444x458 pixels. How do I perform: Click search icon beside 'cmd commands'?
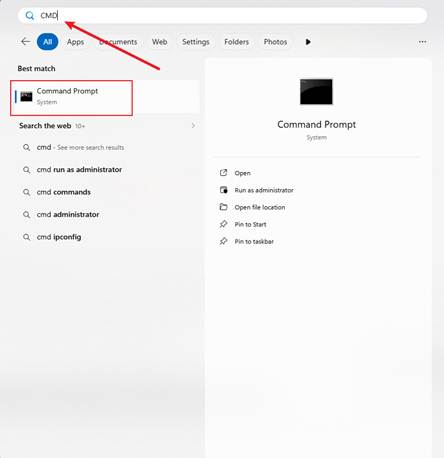(26, 192)
